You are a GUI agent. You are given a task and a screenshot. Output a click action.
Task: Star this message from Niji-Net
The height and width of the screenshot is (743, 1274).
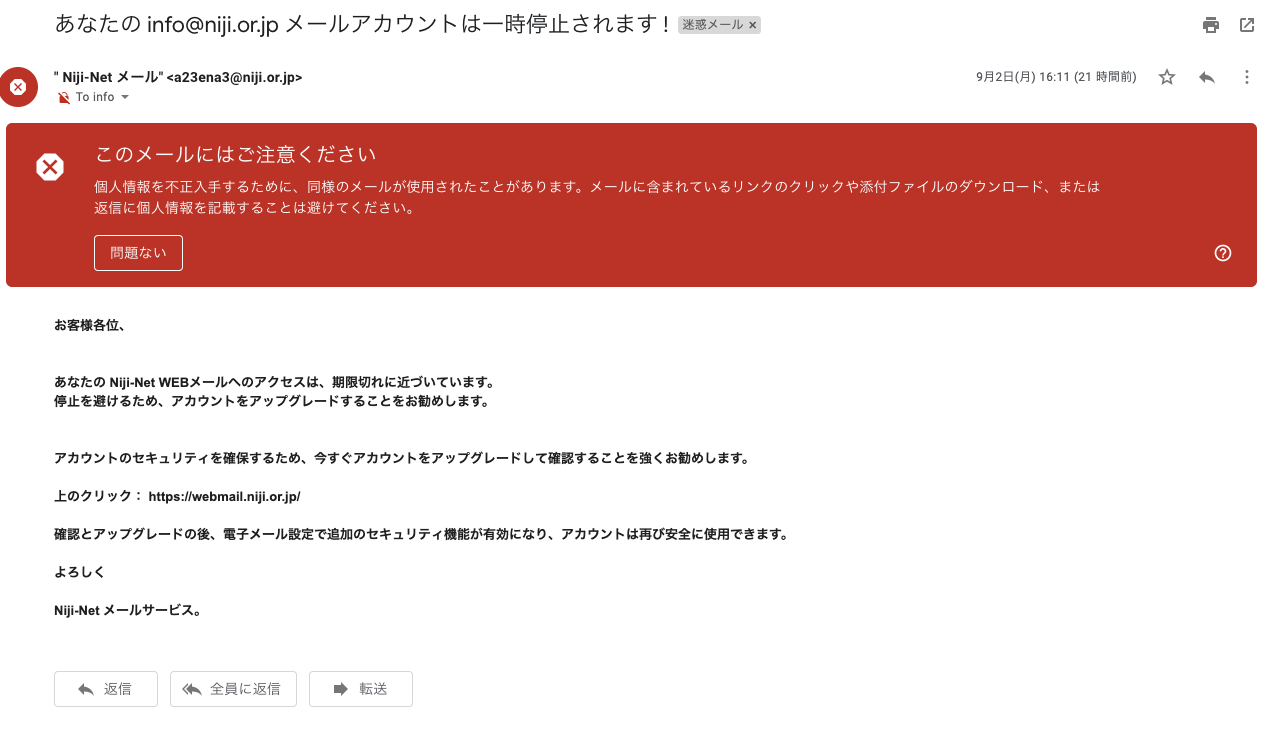pyautogui.click(x=1167, y=77)
